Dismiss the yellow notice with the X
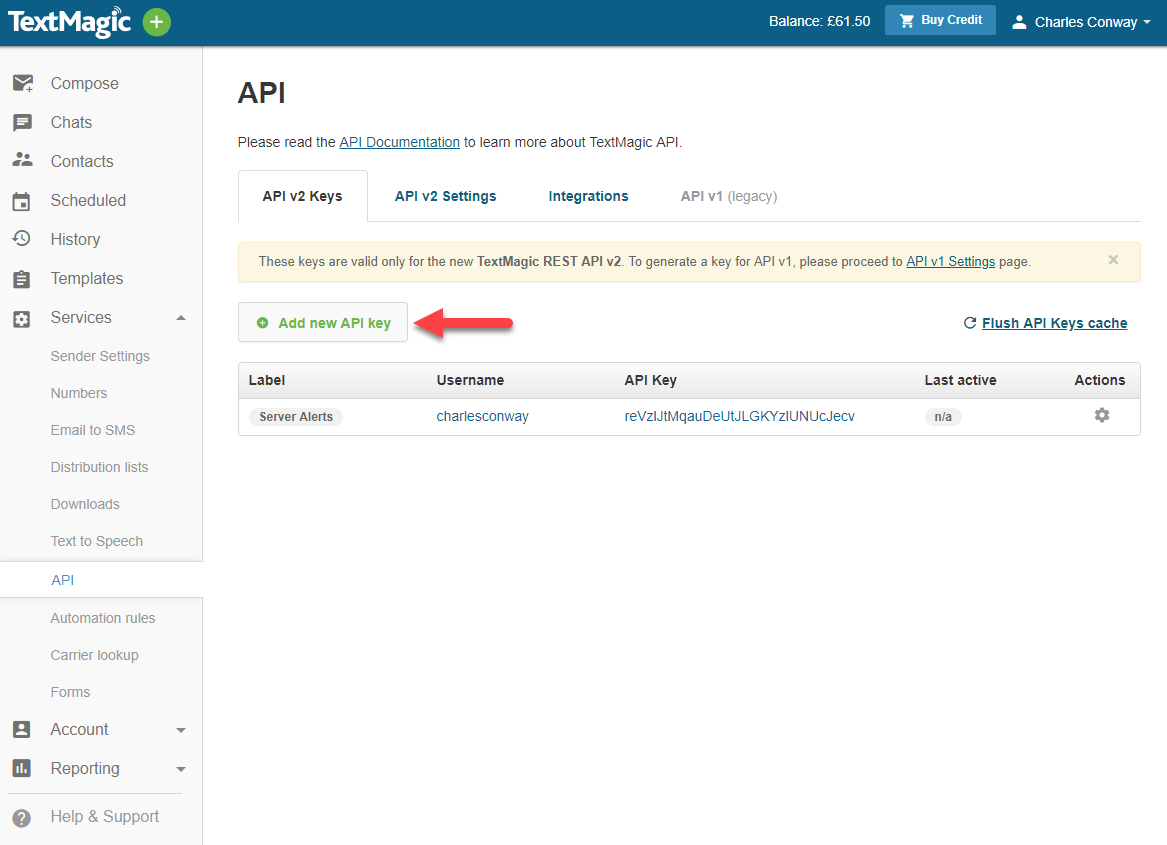1167x845 pixels. coord(1113,260)
